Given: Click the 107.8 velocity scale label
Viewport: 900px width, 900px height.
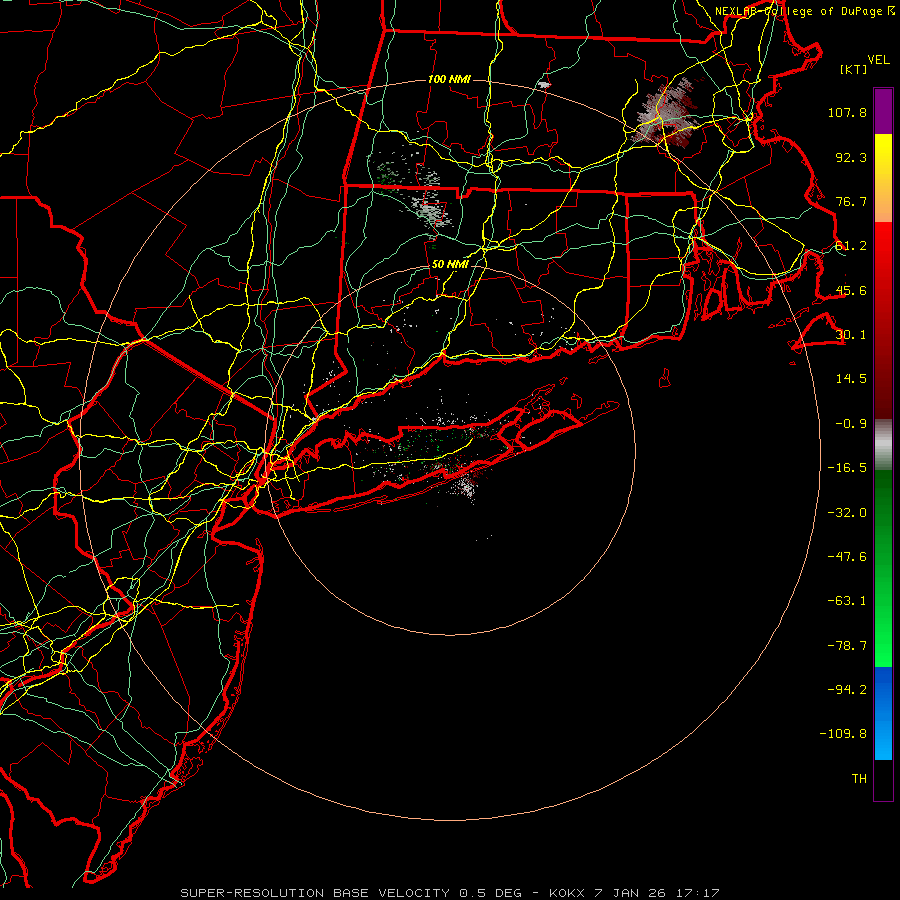Looking at the screenshot, I should [x=847, y=112].
